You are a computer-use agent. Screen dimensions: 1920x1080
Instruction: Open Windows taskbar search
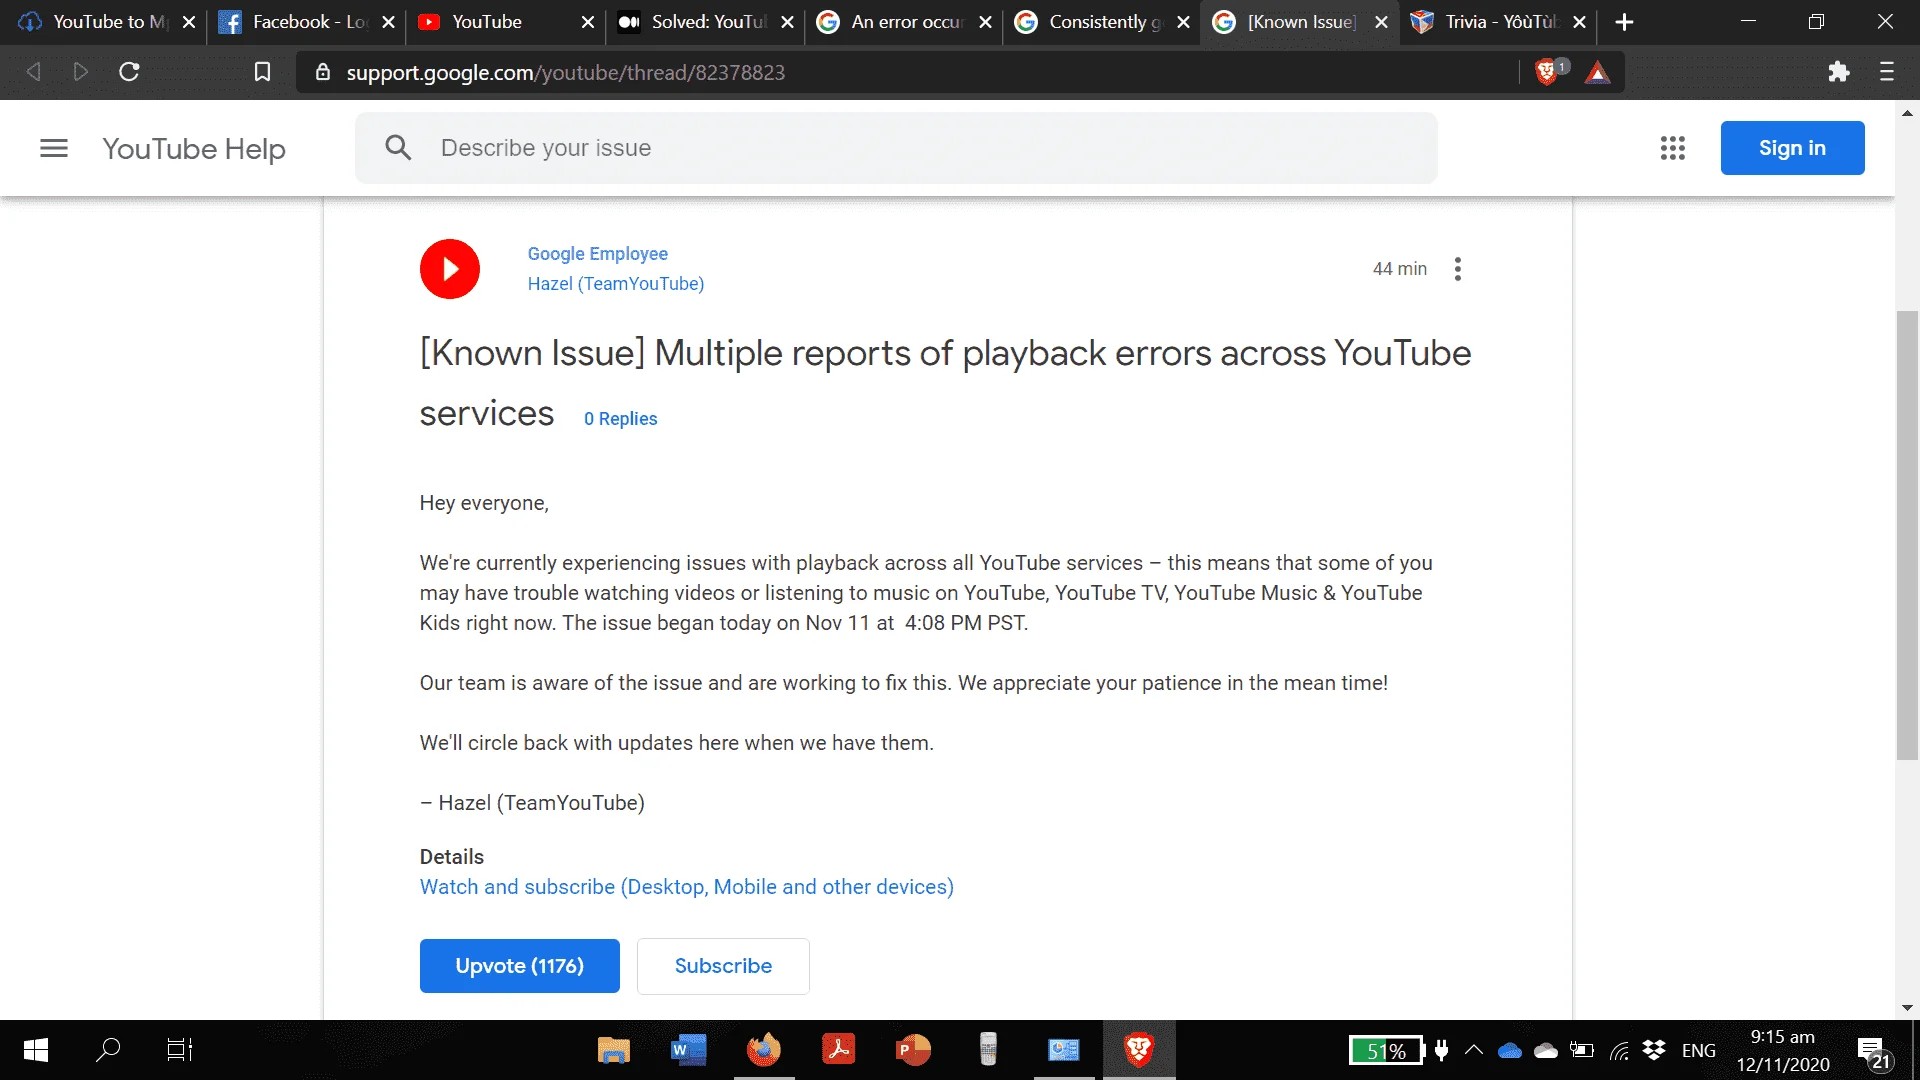[108, 1050]
